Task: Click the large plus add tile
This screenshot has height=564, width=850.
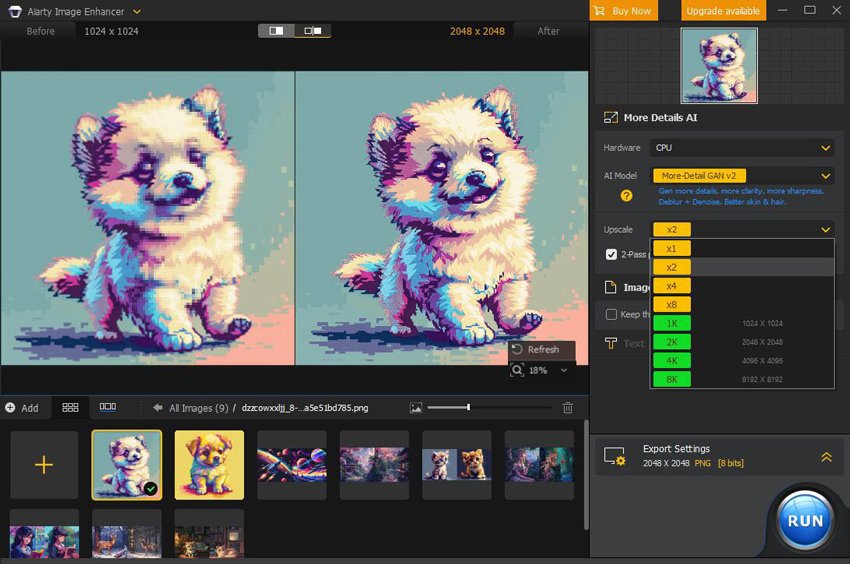Action: pos(44,465)
